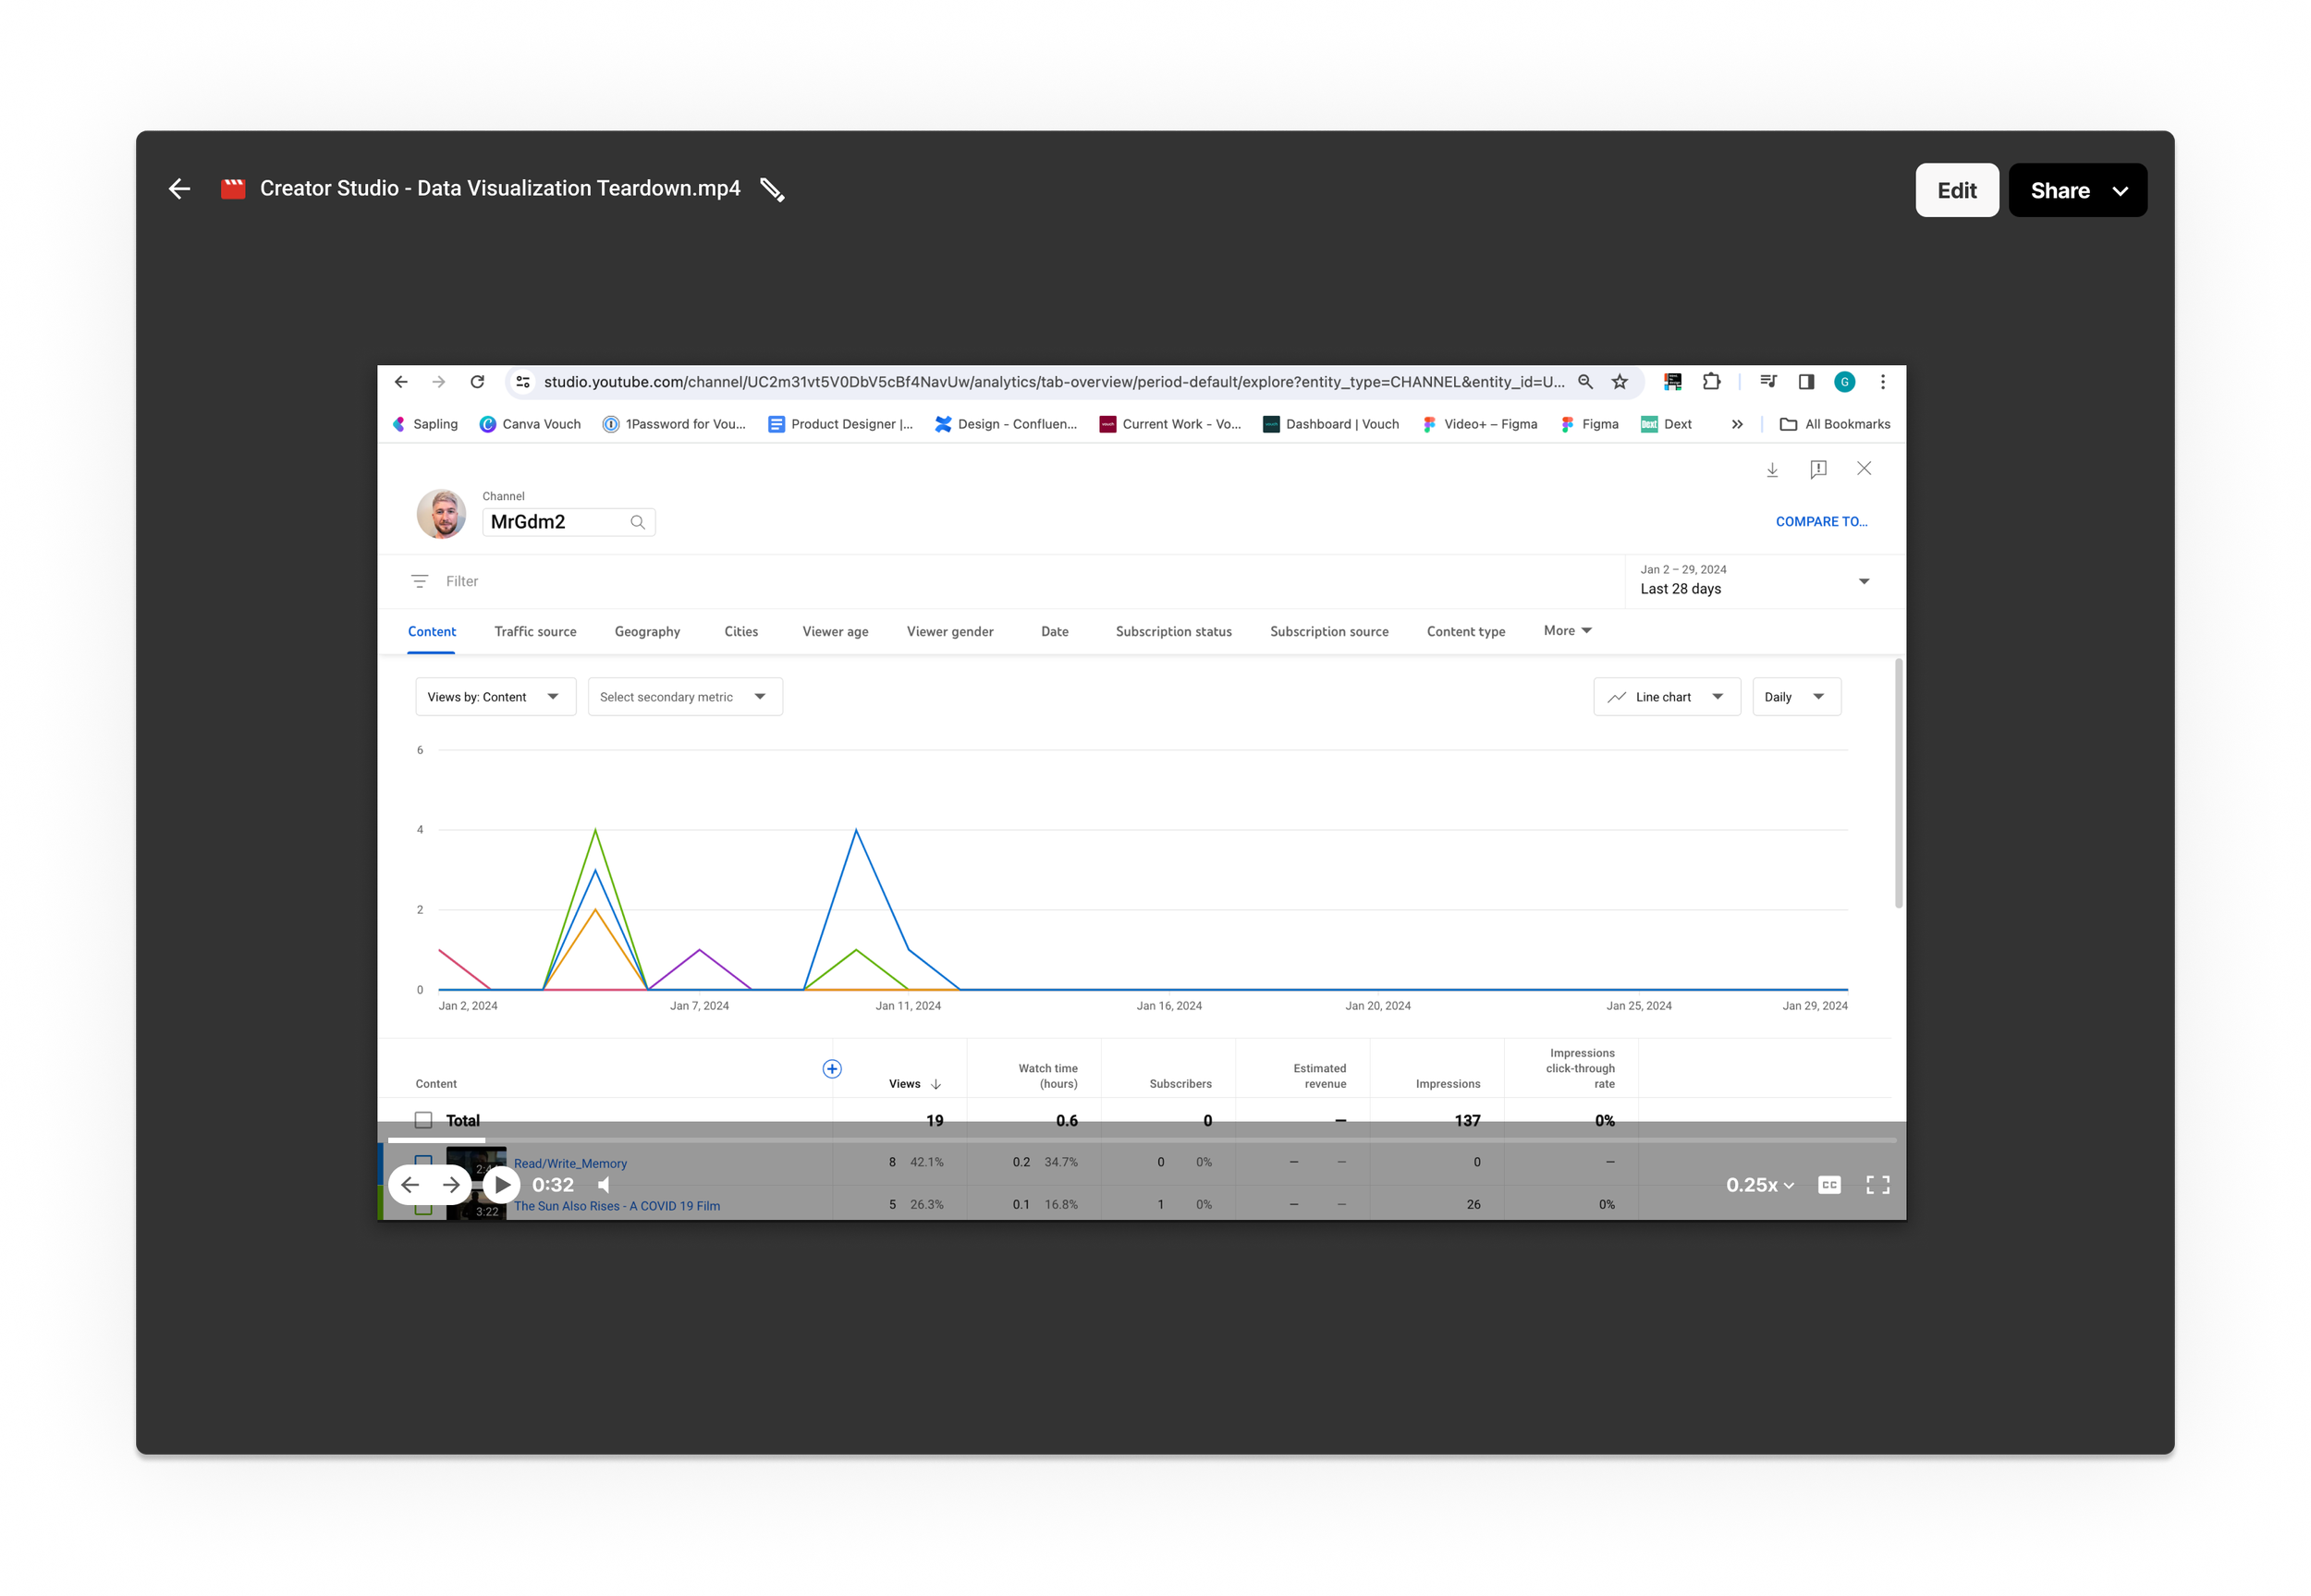Switch to the Geography tab
Viewport: 2311px width, 1596px height.
647,631
